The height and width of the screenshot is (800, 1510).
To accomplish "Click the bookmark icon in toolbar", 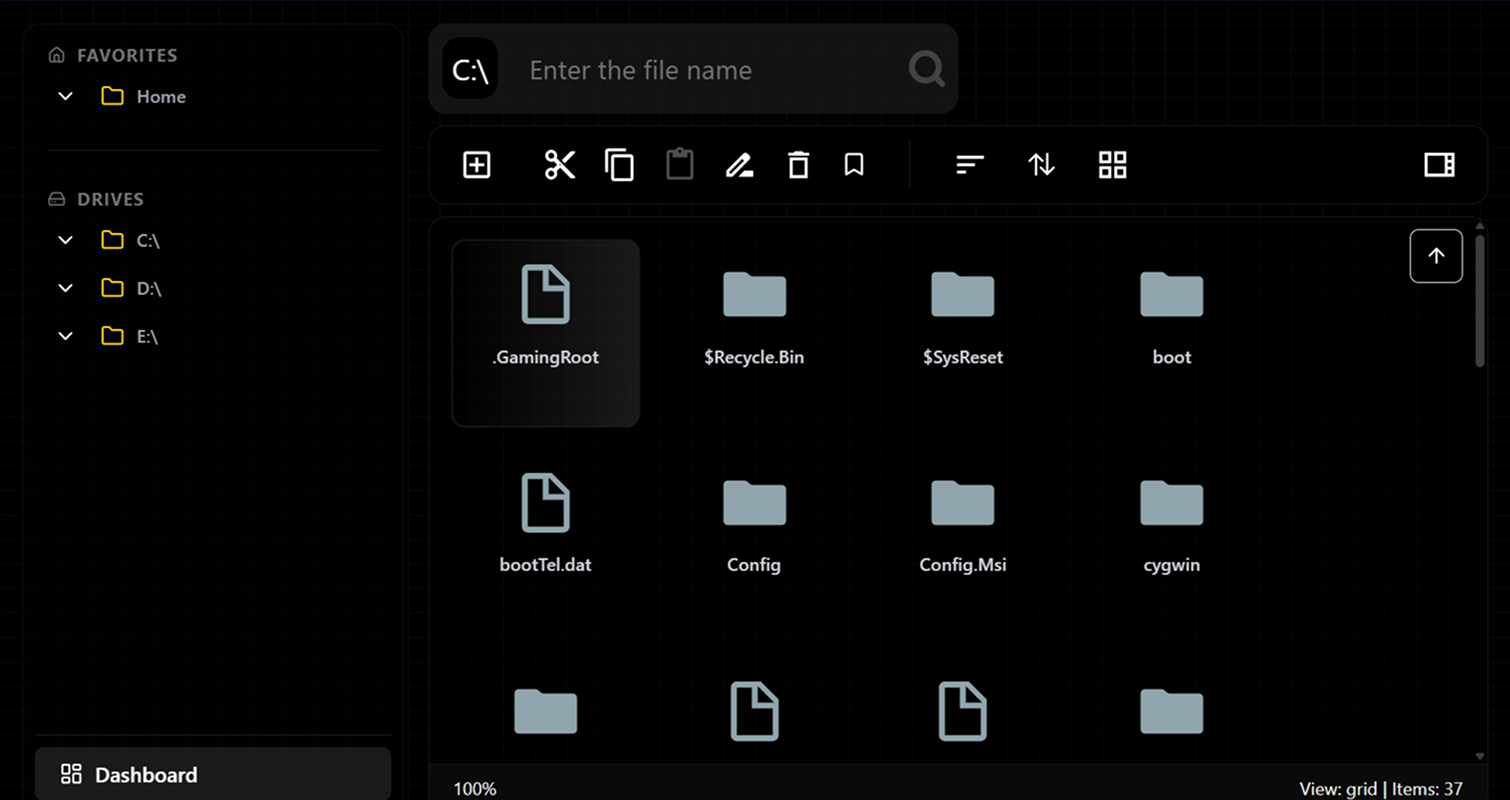I will pos(854,165).
